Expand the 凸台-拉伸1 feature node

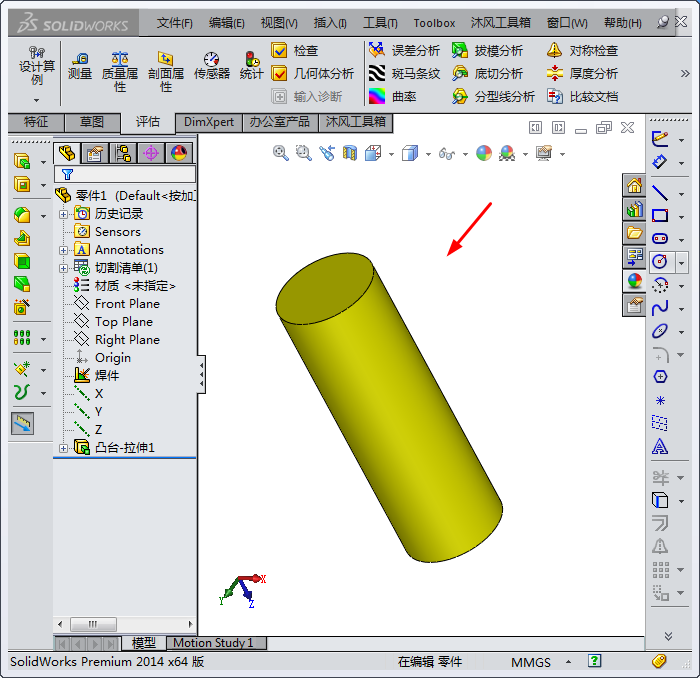(x=64, y=448)
